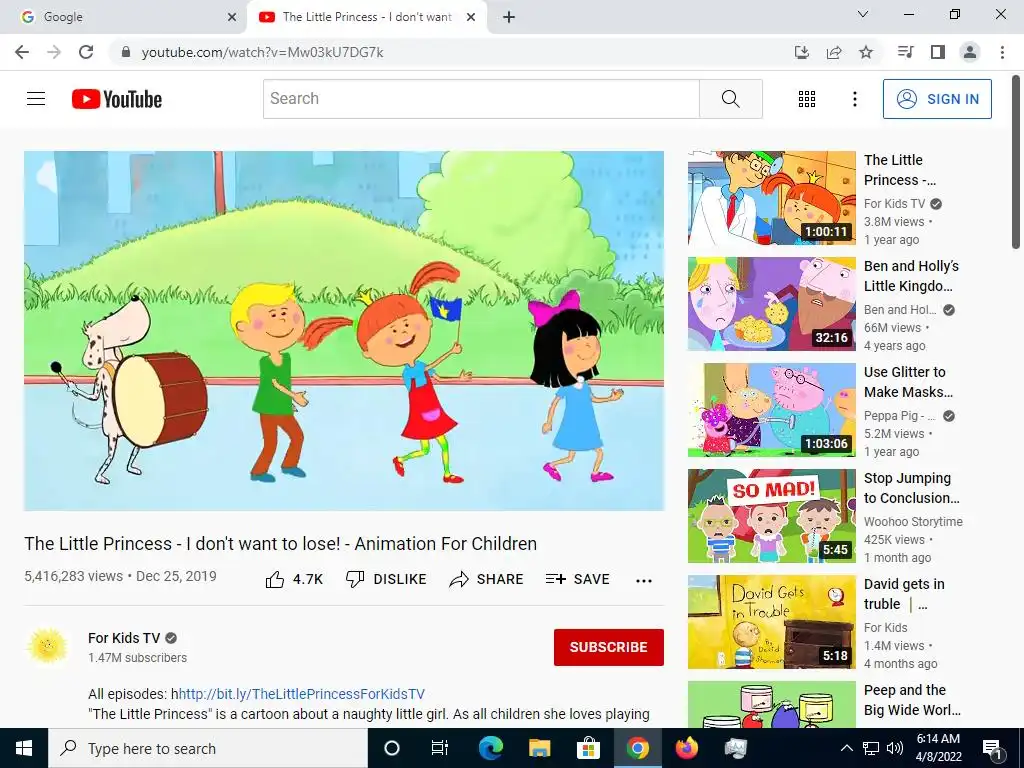This screenshot has width=1024, height=768.
Task: Open the YouTube apps grid icon
Action: 807,99
